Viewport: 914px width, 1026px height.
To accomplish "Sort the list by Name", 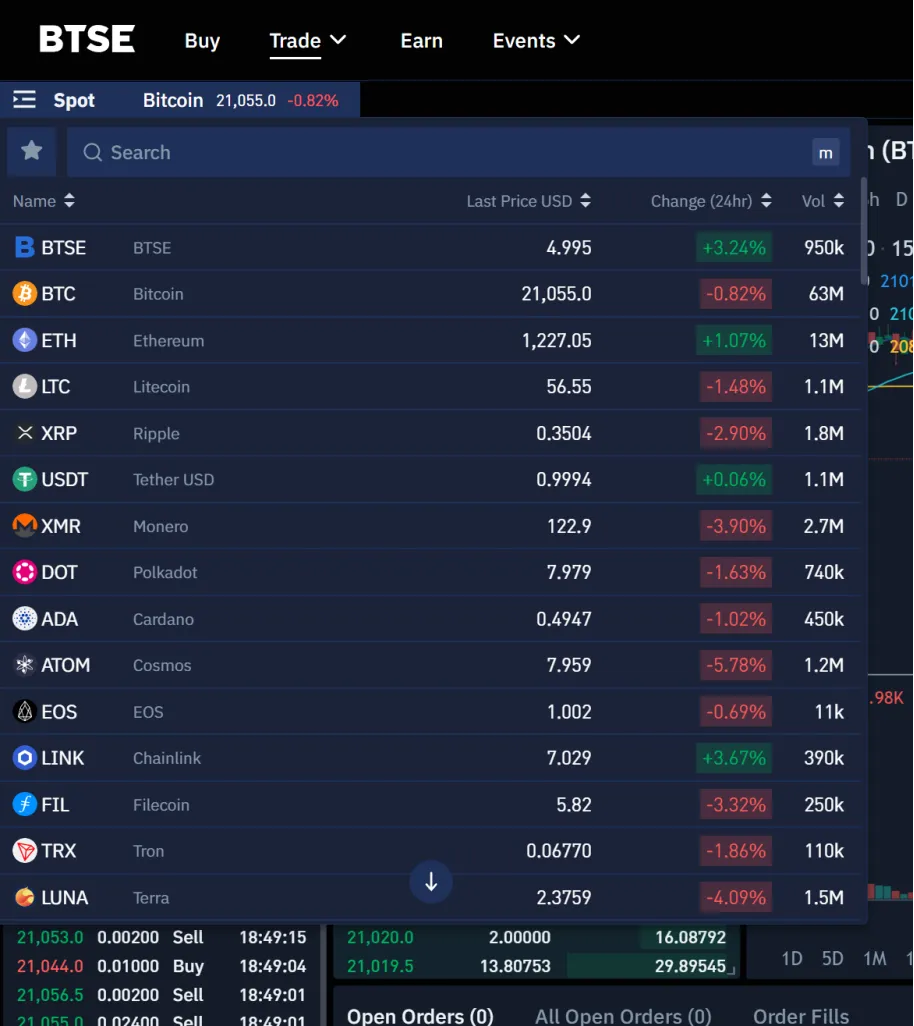I will pyautogui.click(x=44, y=201).
